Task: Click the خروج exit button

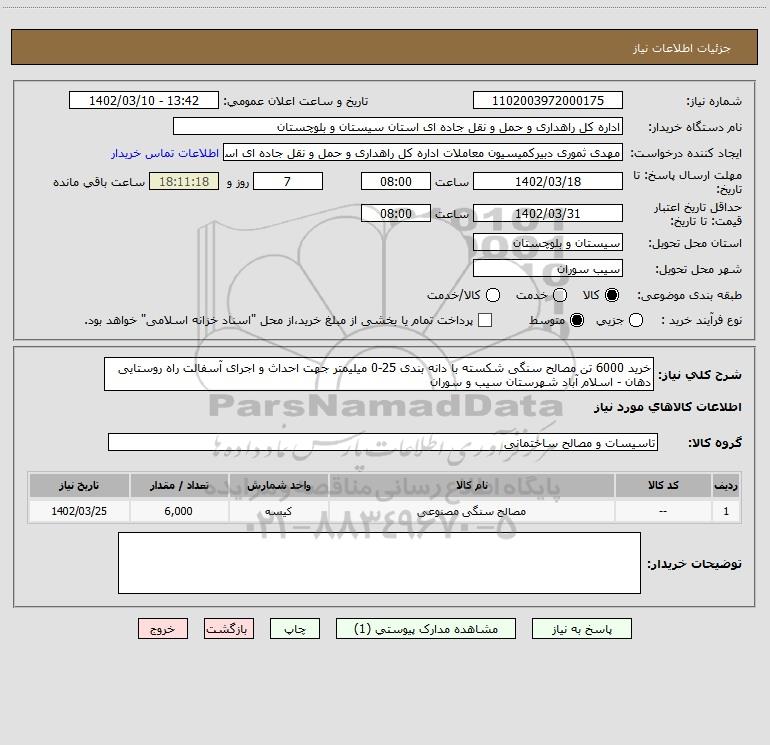Action: coord(163,629)
